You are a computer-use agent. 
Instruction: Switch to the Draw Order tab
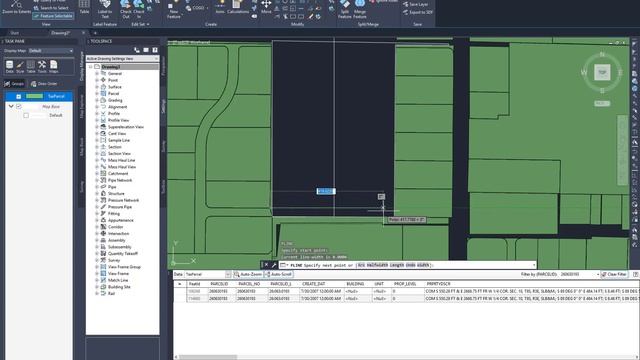pyautogui.click(x=44, y=84)
